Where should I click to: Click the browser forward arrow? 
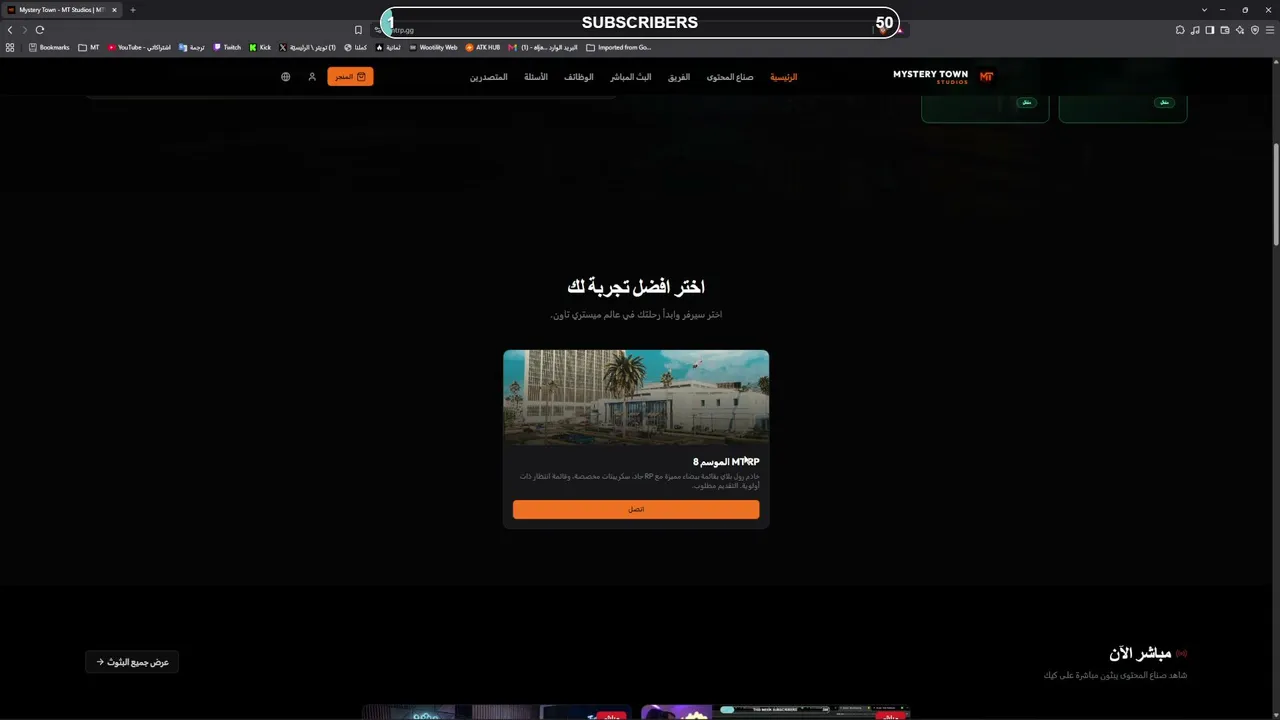(25, 30)
